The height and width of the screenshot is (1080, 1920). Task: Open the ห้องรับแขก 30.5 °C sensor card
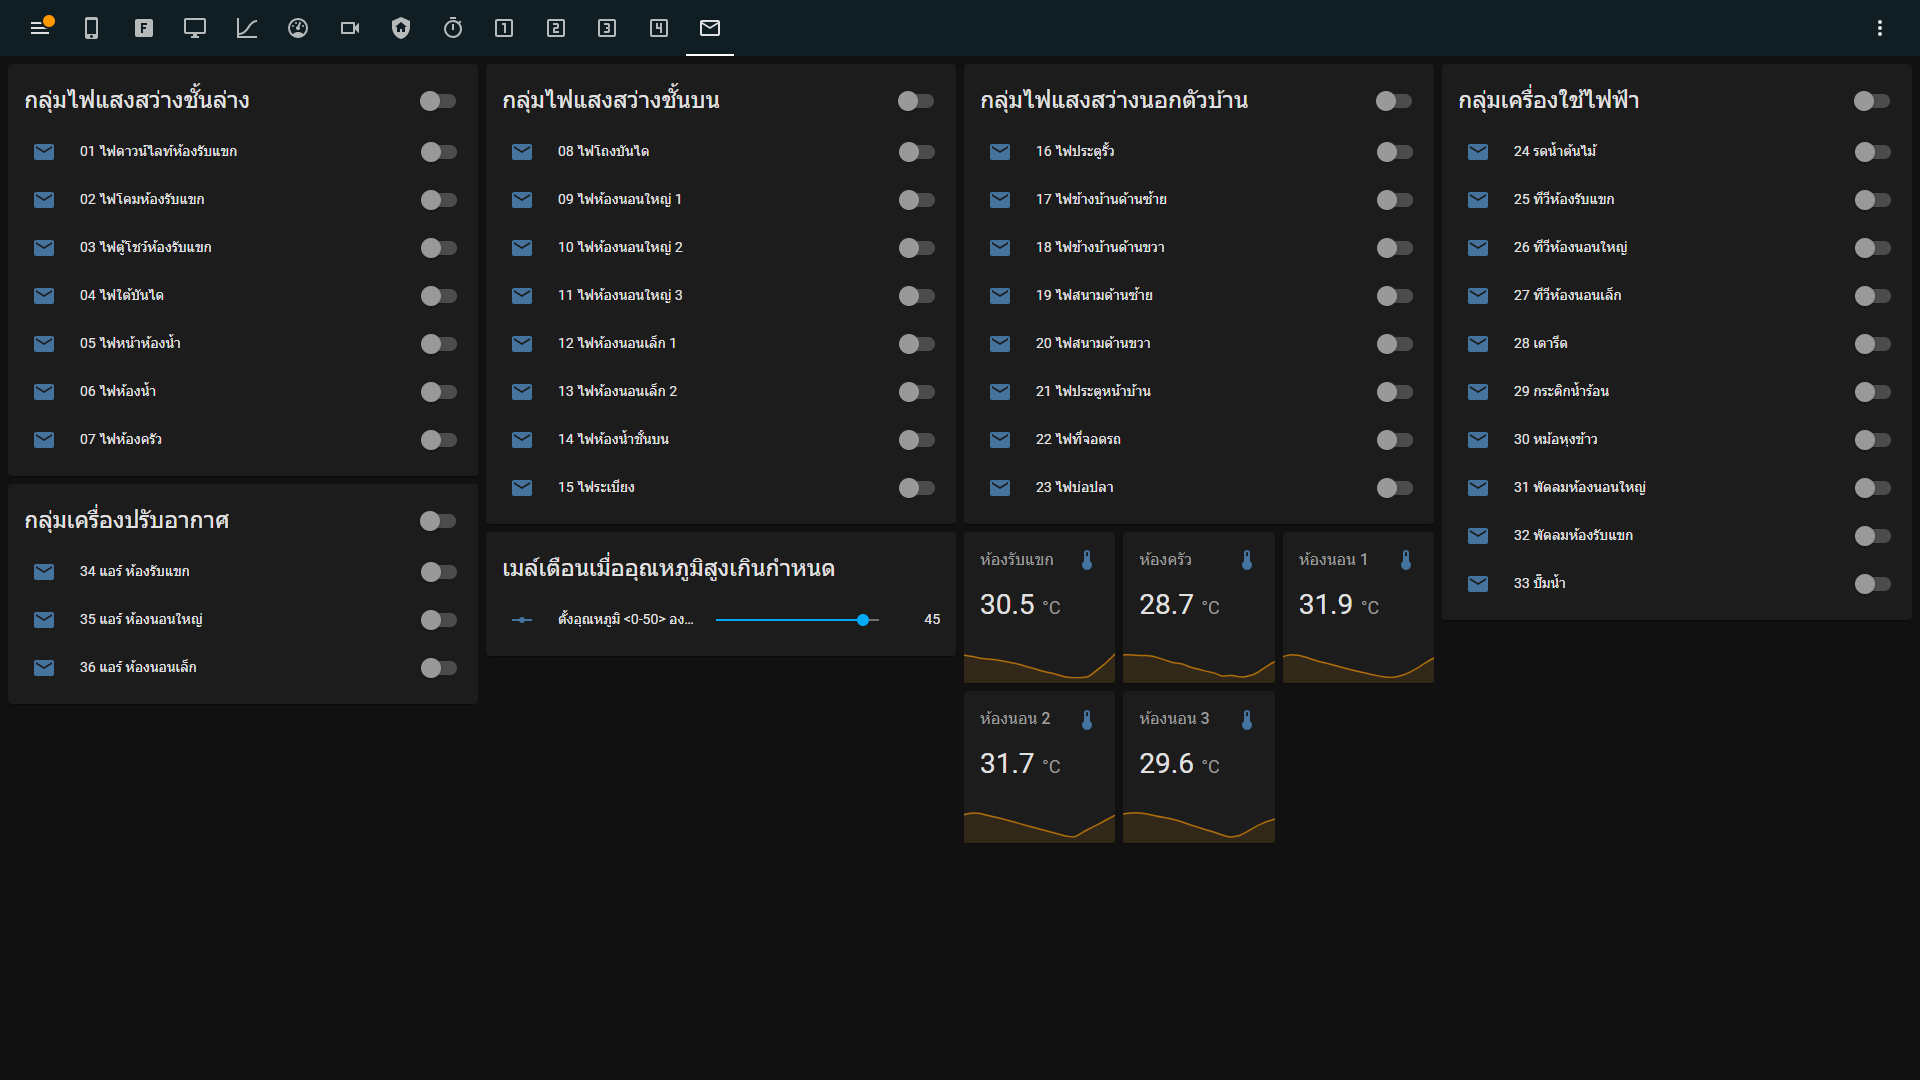(1039, 607)
